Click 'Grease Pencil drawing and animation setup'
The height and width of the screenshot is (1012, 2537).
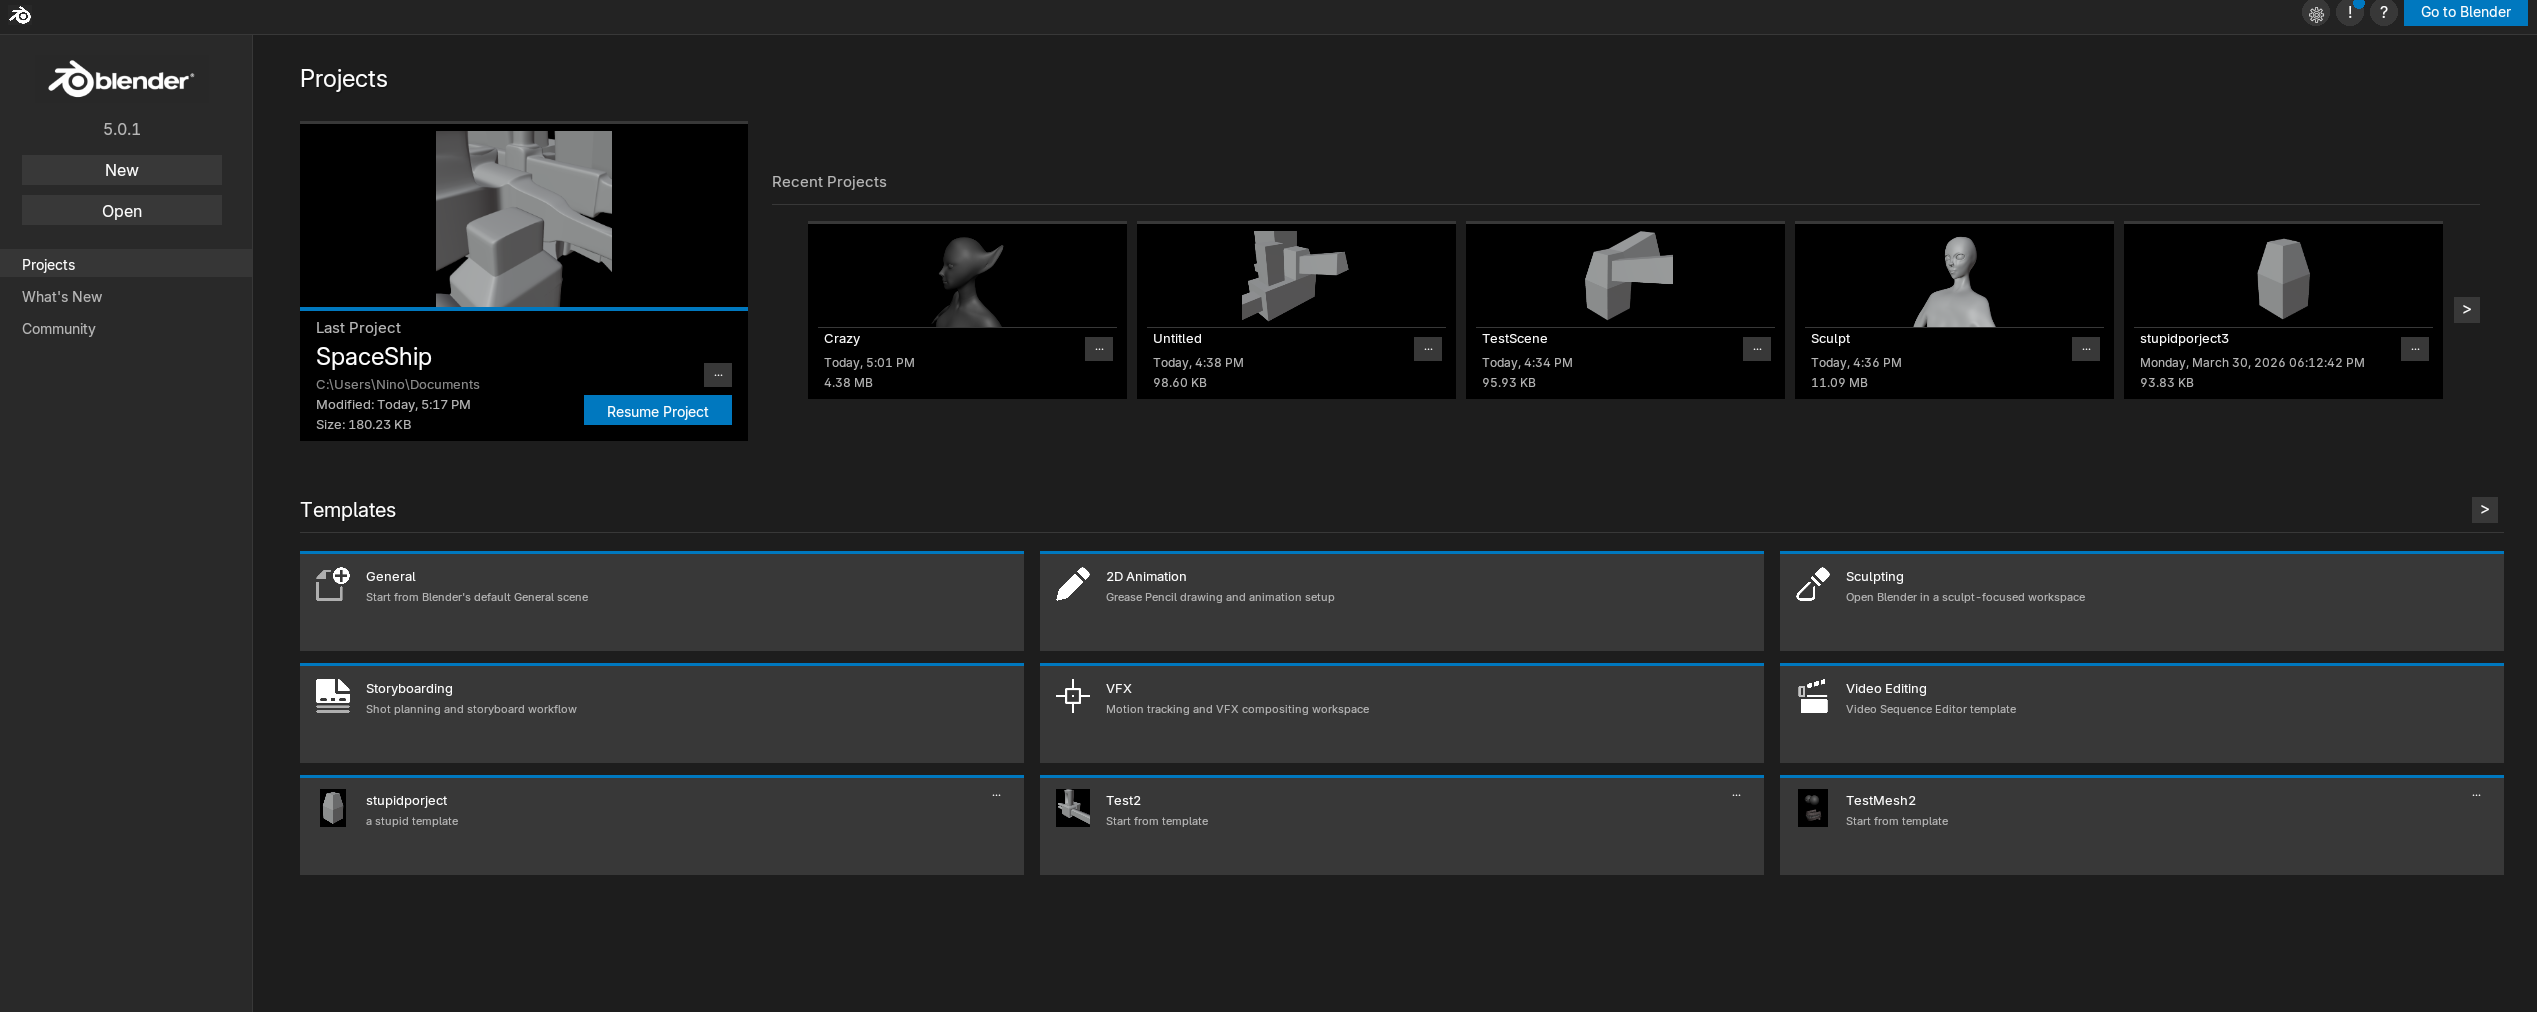pyautogui.click(x=1220, y=597)
